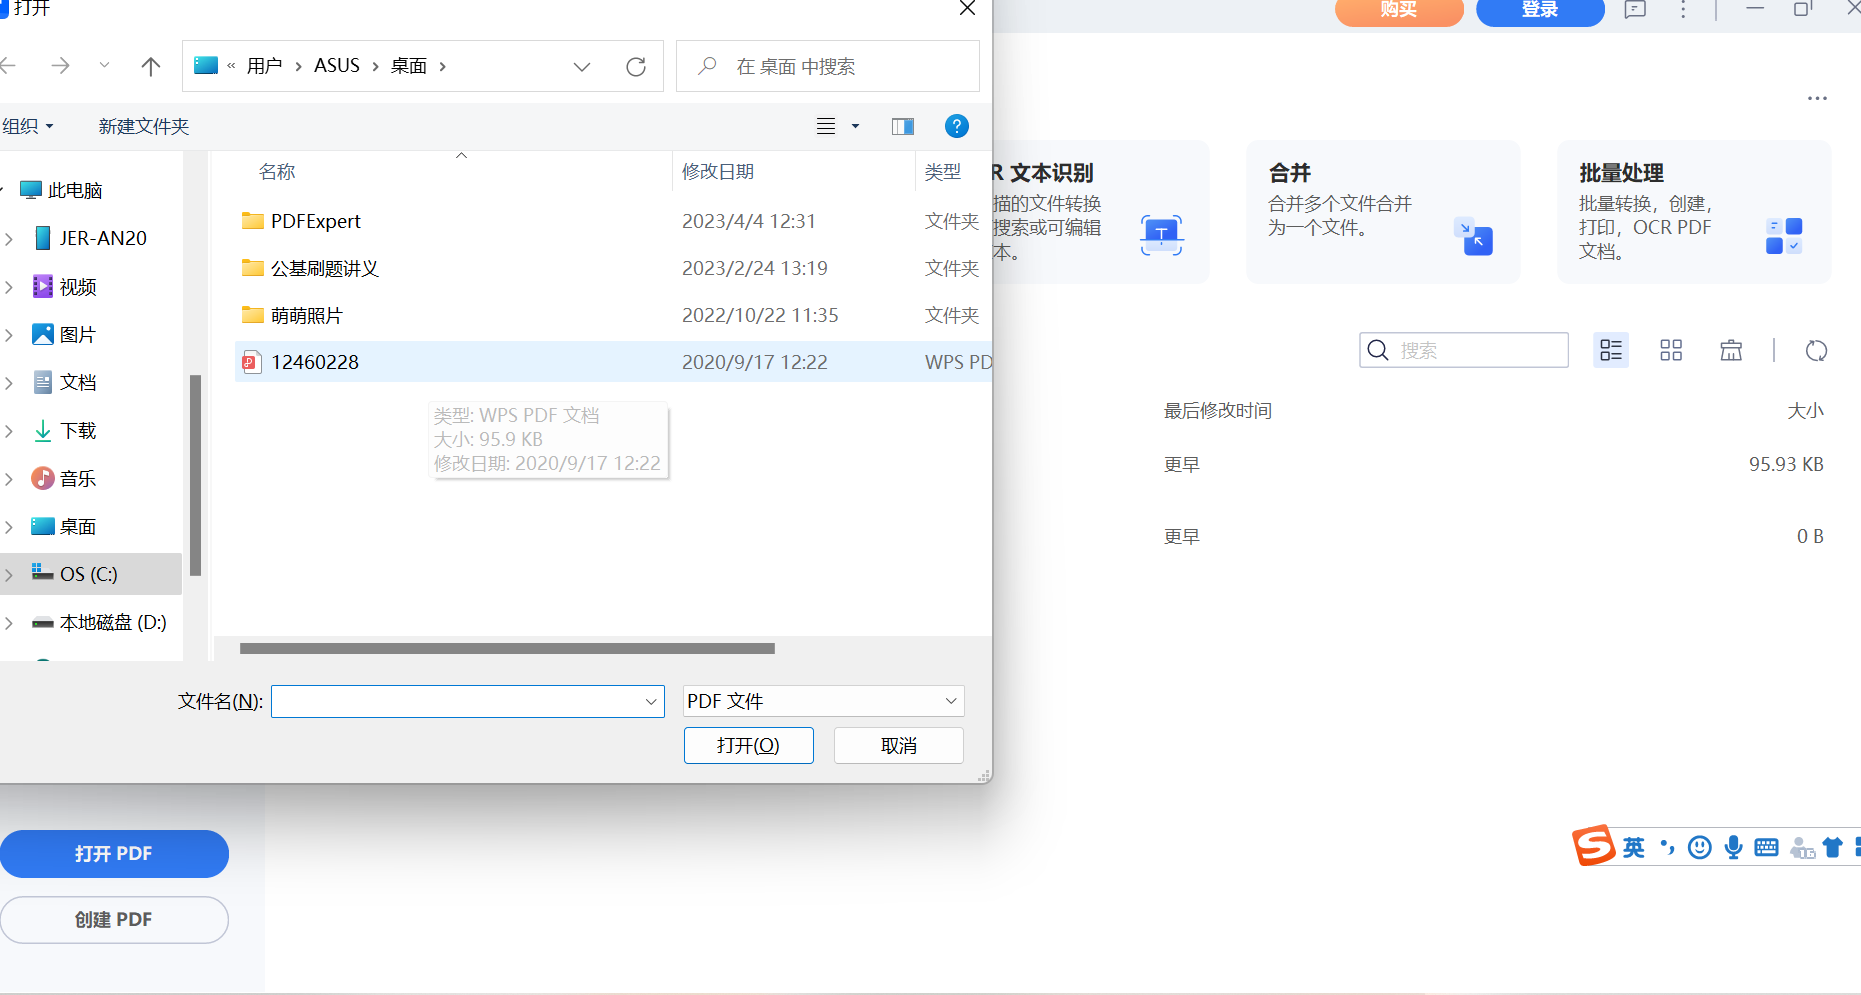This screenshot has height=995, width=1861.
Task: Keep list view enabled for recent files
Action: (x=1610, y=350)
